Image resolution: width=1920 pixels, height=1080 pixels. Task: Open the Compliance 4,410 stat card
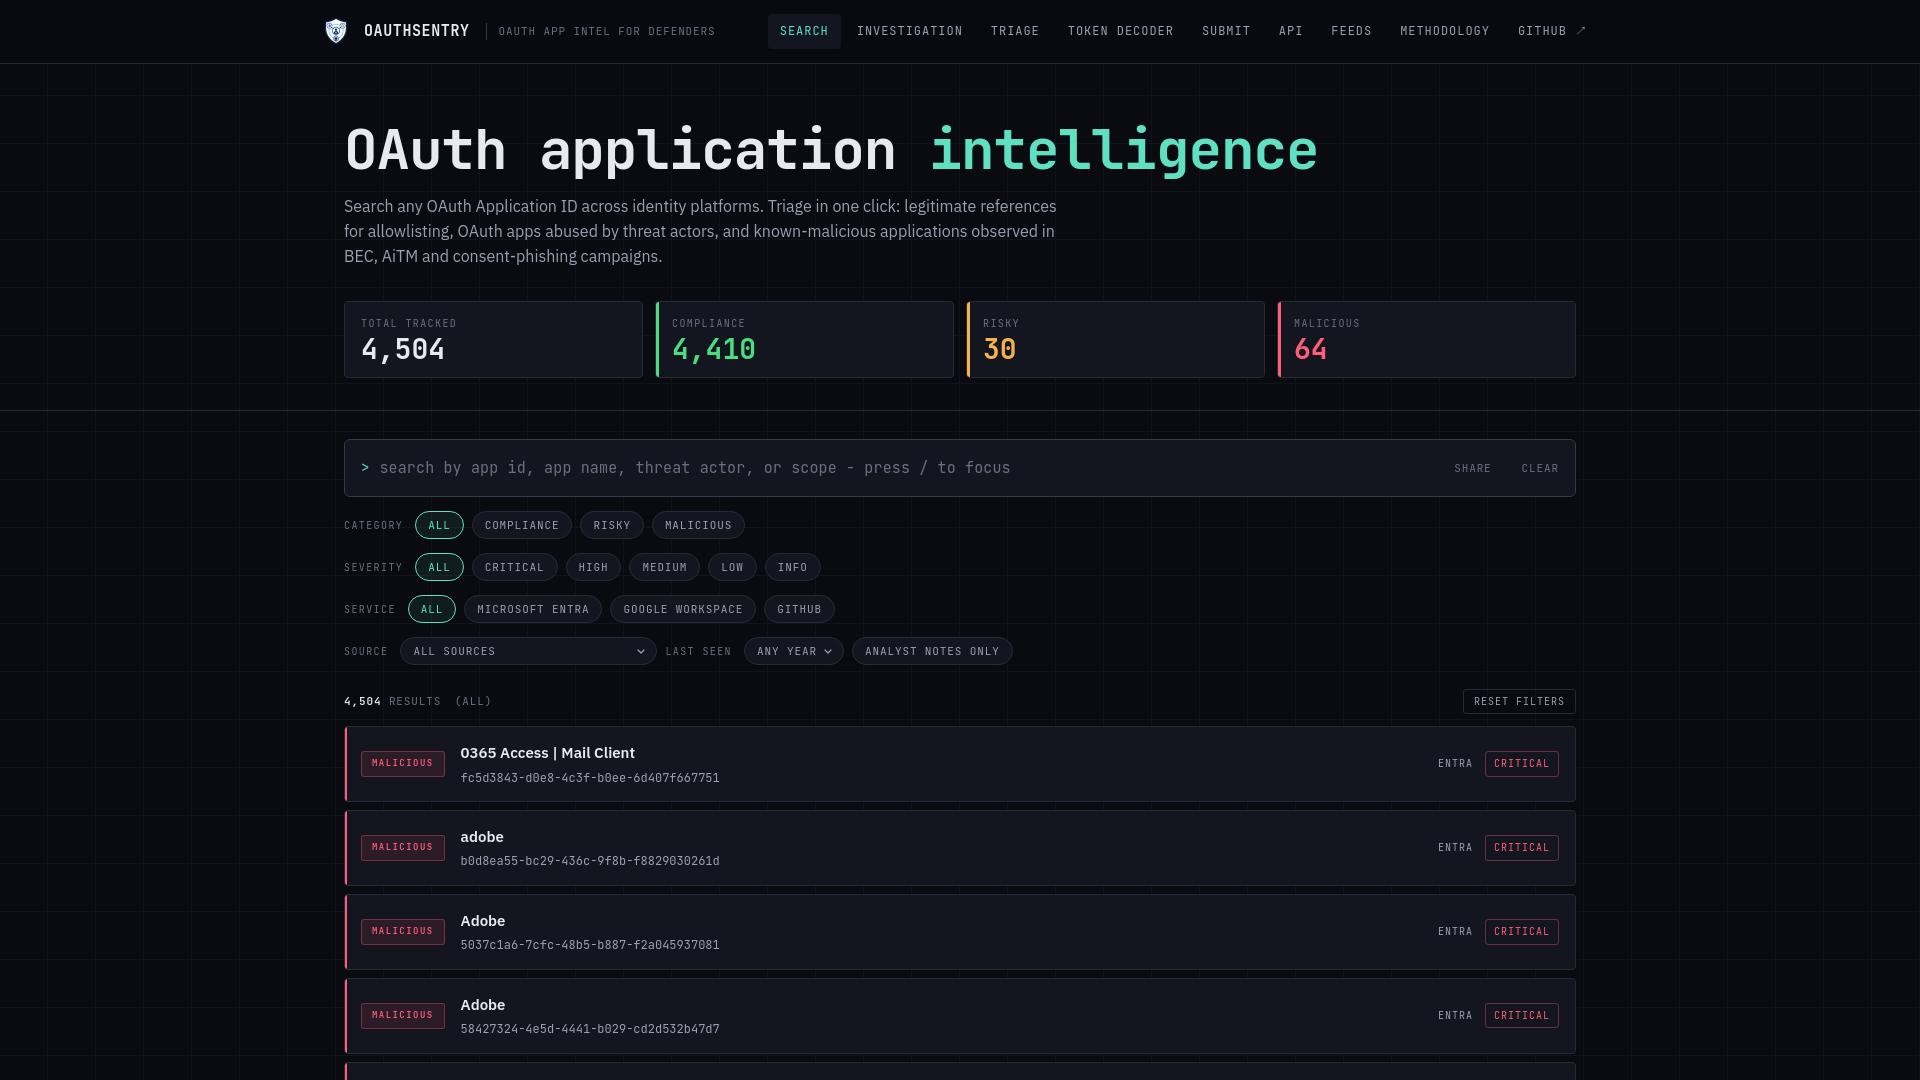804,339
